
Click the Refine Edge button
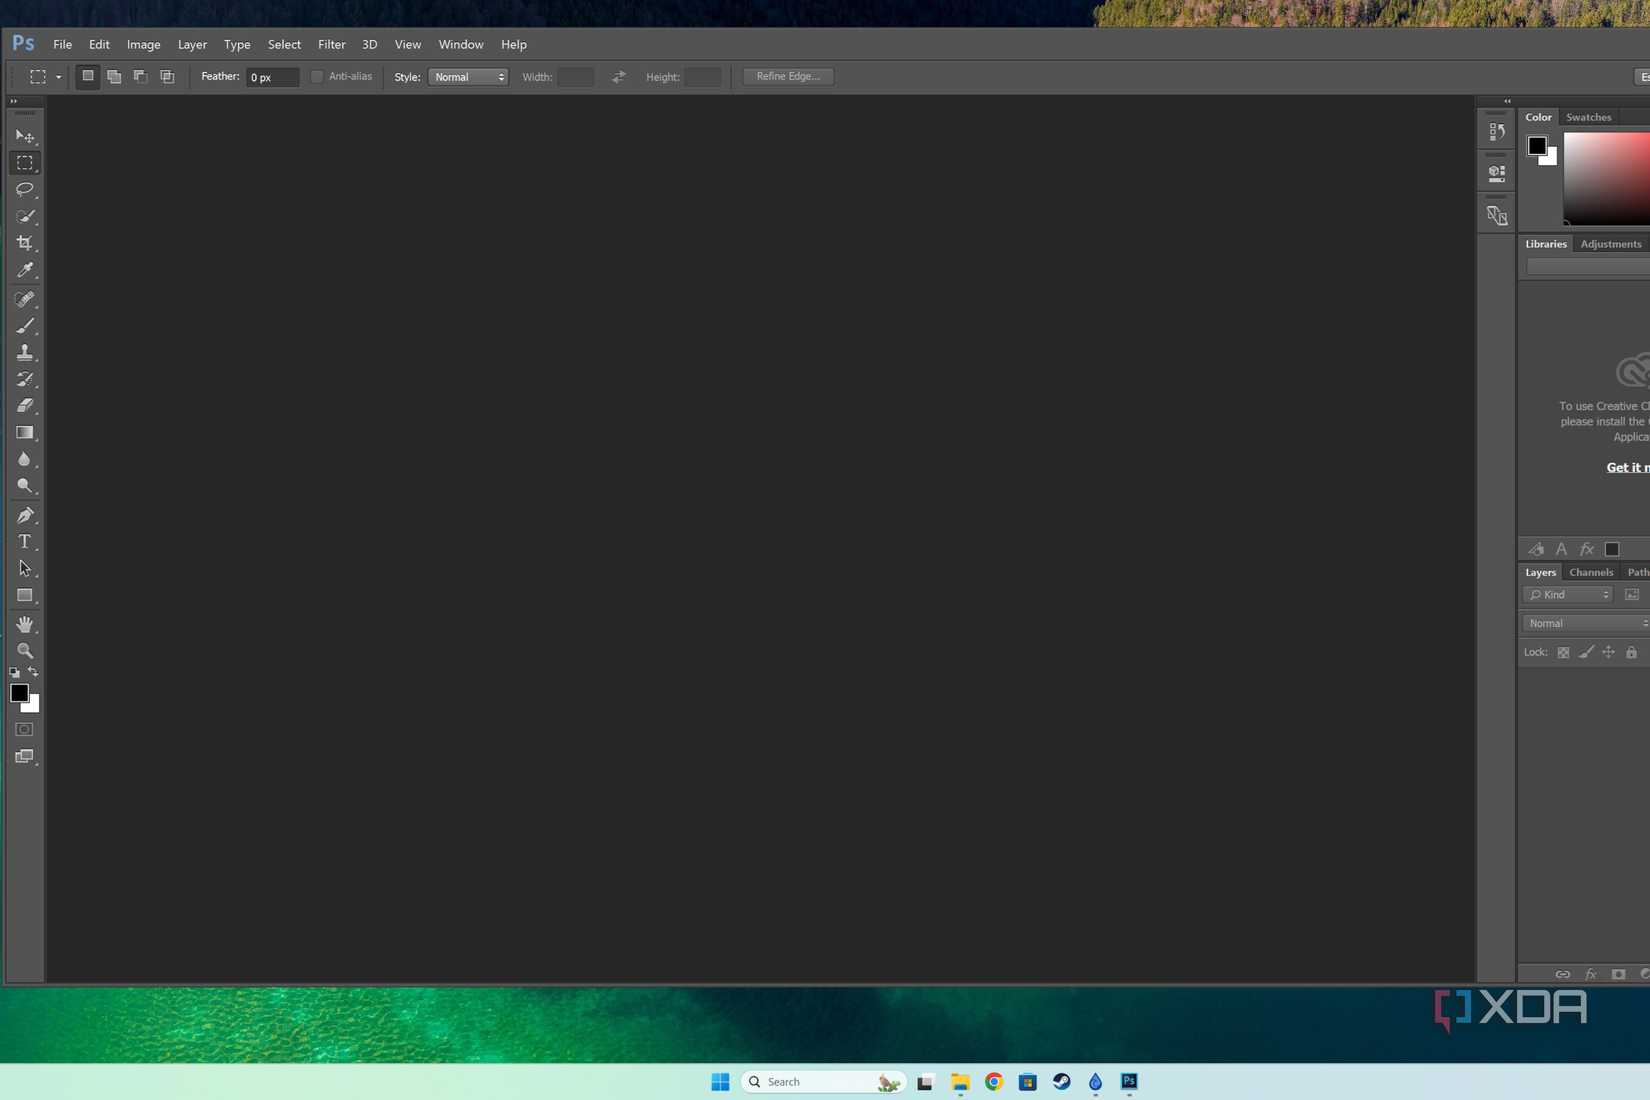pos(788,77)
